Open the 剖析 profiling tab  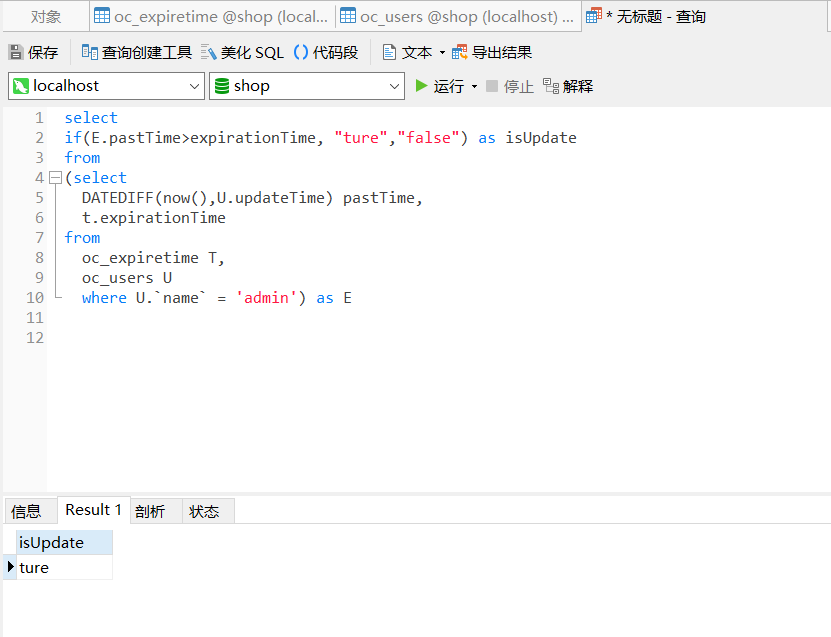click(150, 510)
